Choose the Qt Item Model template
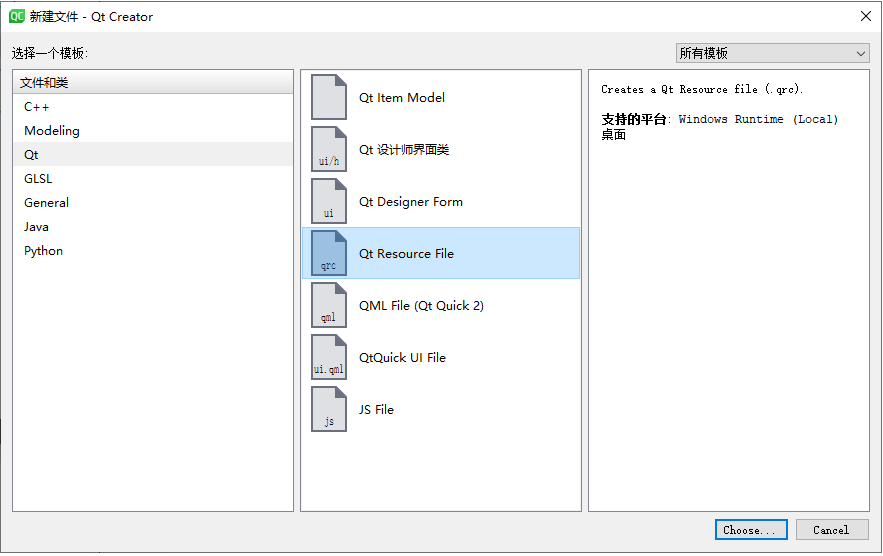The width and height of the screenshot is (883, 556). pyautogui.click(x=441, y=97)
